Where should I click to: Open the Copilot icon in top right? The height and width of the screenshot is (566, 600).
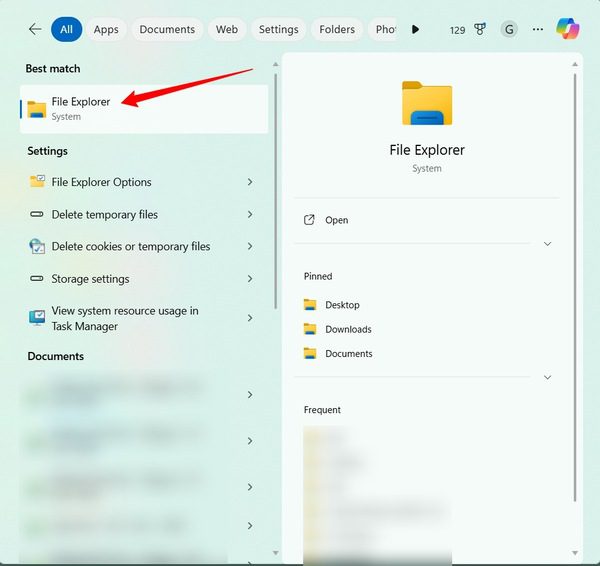(568, 29)
